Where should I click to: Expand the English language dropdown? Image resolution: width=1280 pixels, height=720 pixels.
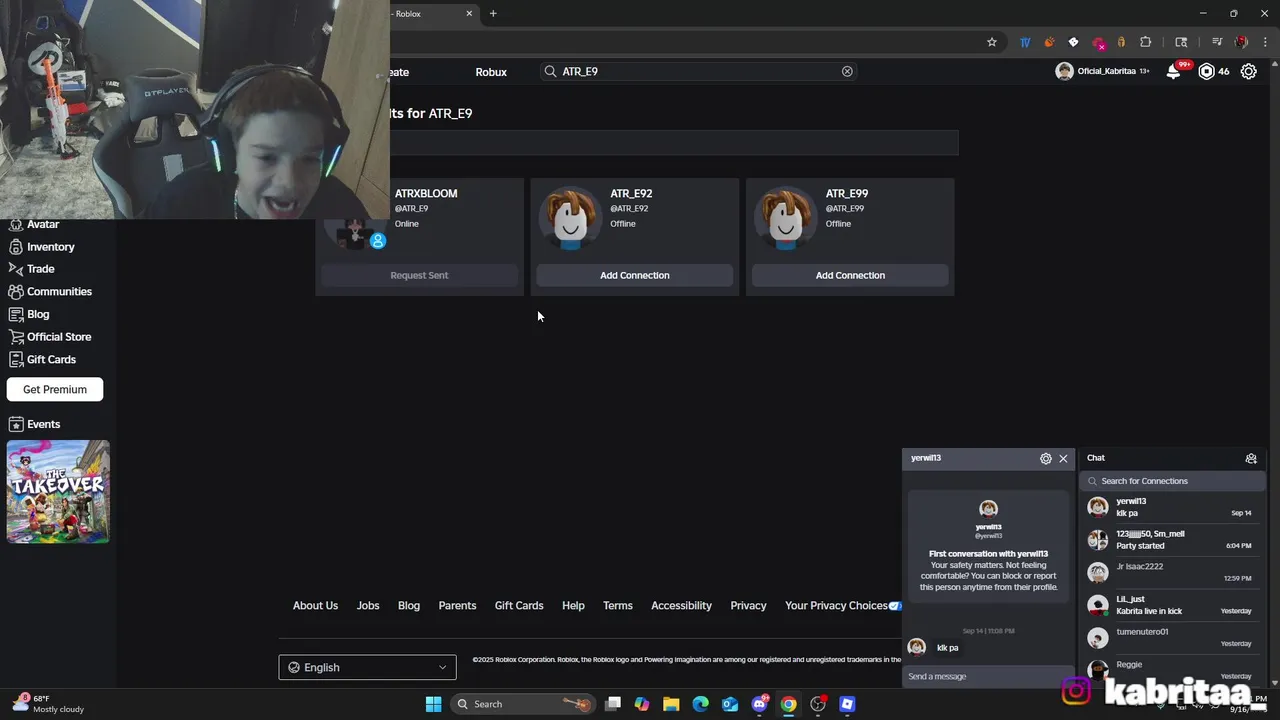click(367, 667)
